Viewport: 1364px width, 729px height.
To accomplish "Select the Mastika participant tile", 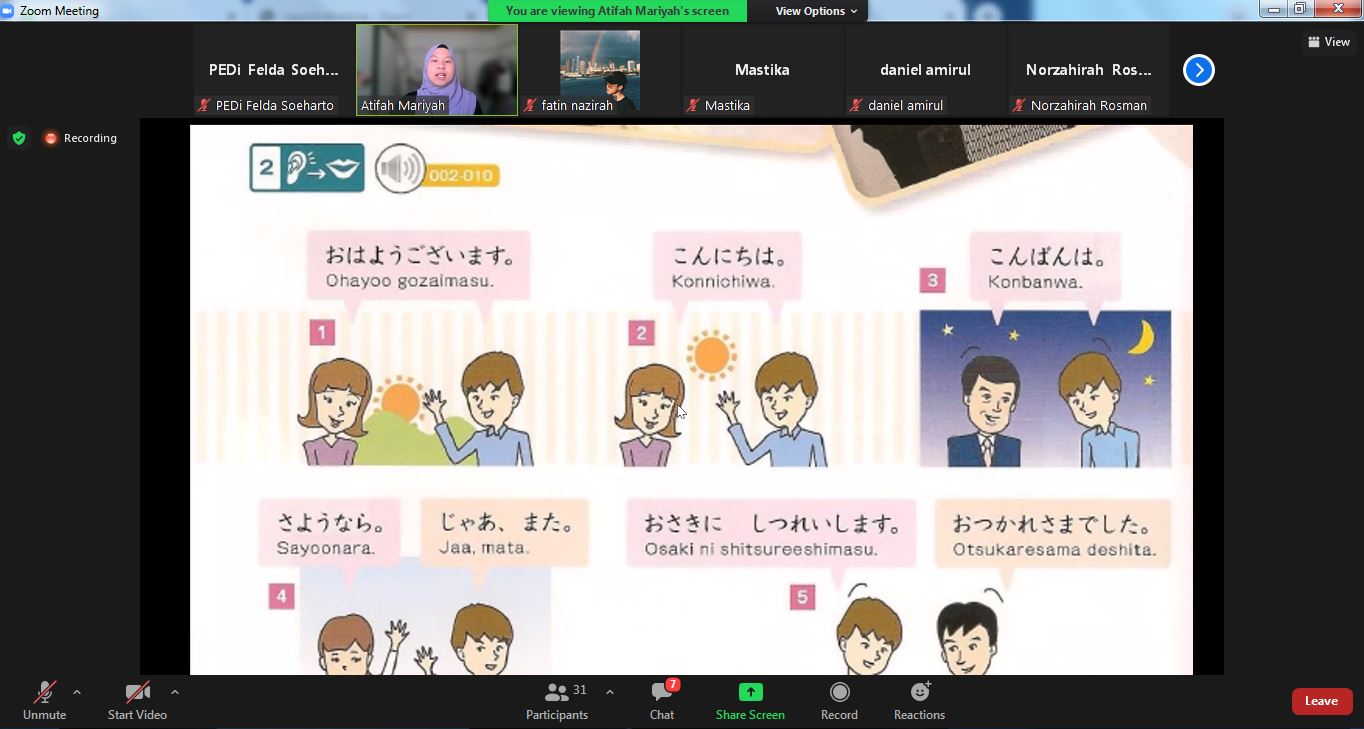I will pyautogui.click(x=762, y=70).
